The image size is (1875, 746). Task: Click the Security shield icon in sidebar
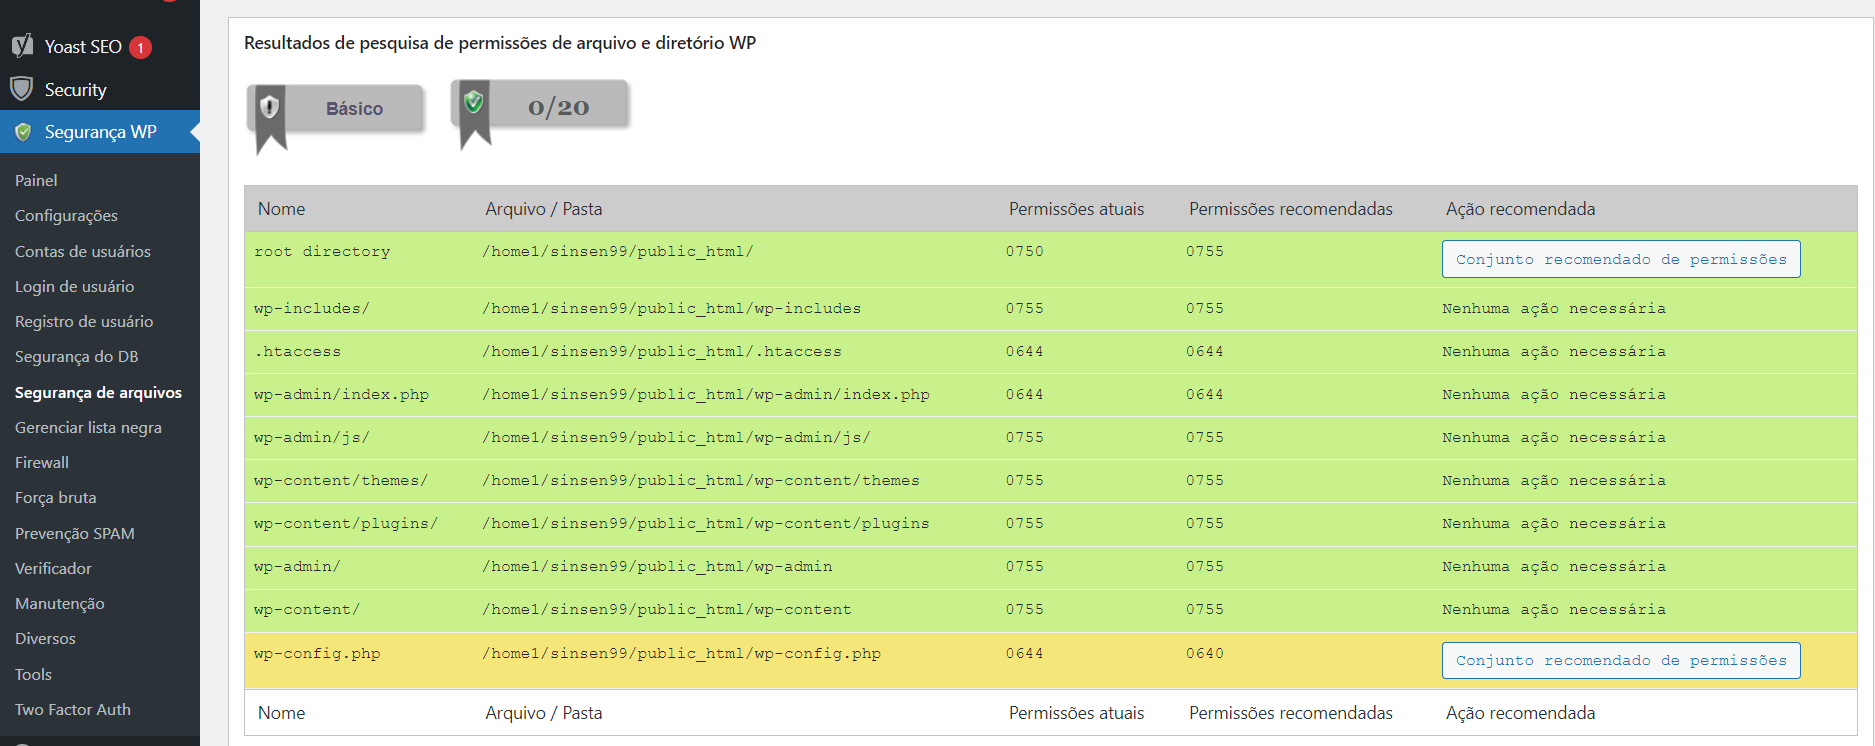(22, 89)
